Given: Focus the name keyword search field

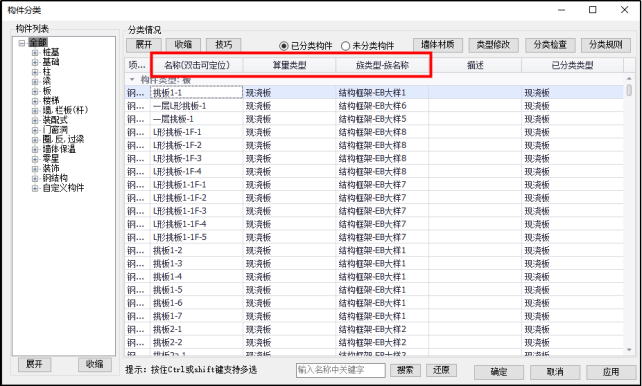Looking at the screenshot, I should coord(340,370).
